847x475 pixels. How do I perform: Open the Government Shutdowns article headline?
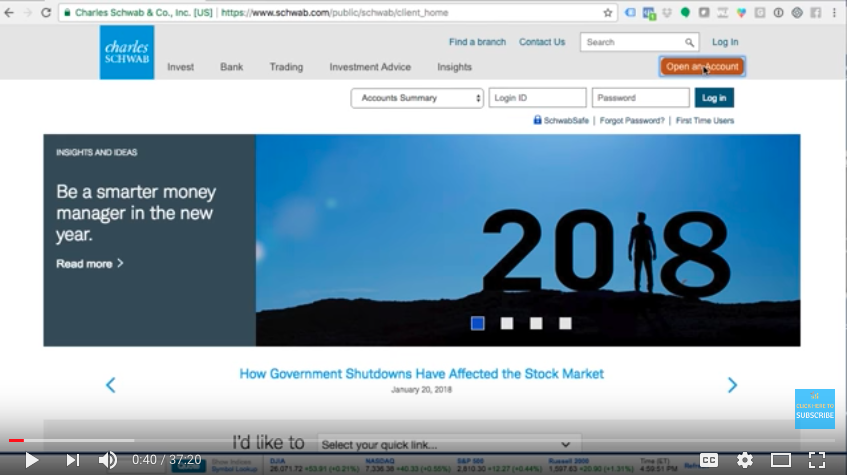tap(421, 374)
